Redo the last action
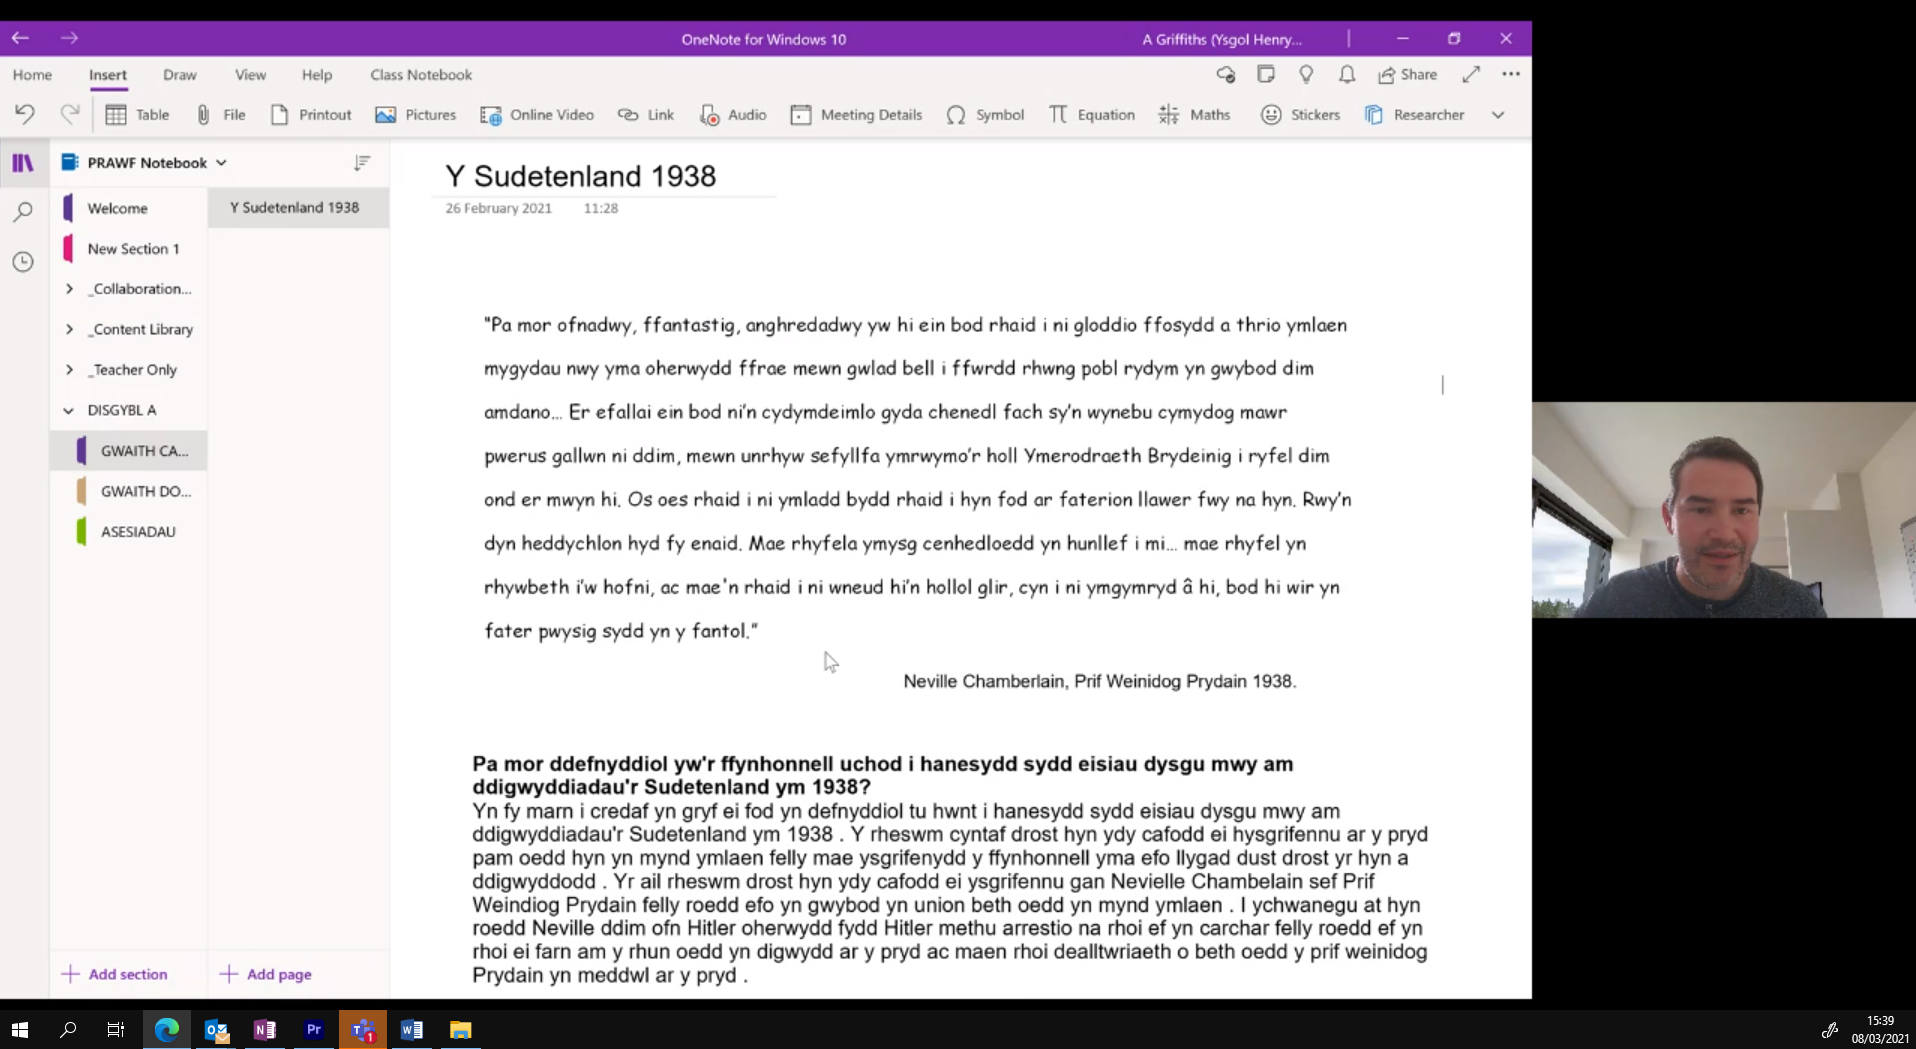The height and width of the screenshot is (1049, 1916). 69,114
